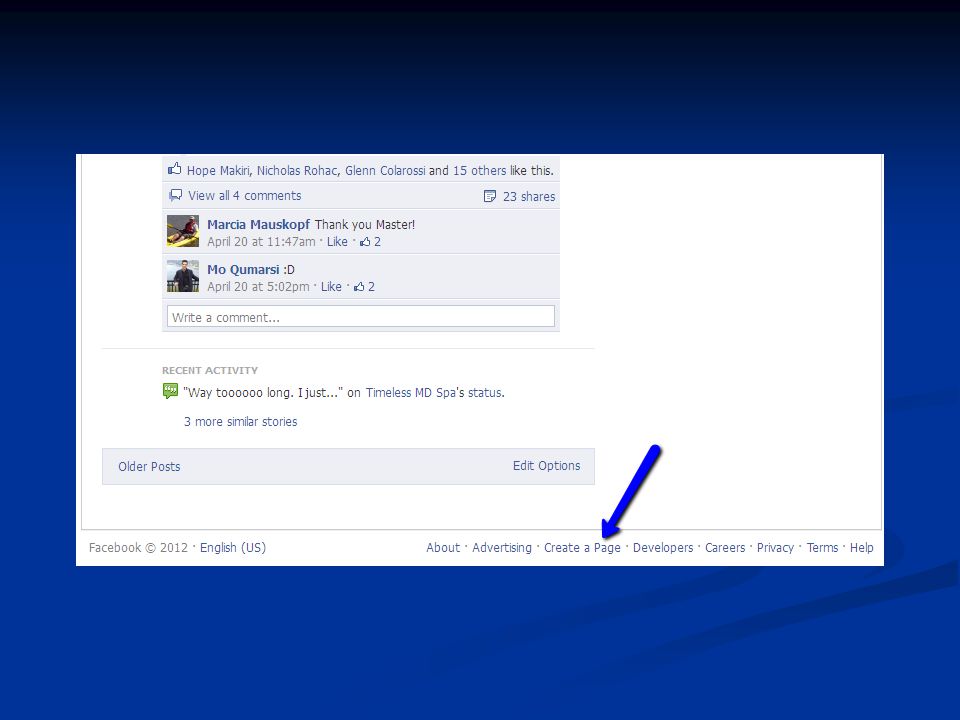Viewport: 960px width, 720px height.
Task: Open Glenn Colarossi's profile
Action: click(385, 171)
